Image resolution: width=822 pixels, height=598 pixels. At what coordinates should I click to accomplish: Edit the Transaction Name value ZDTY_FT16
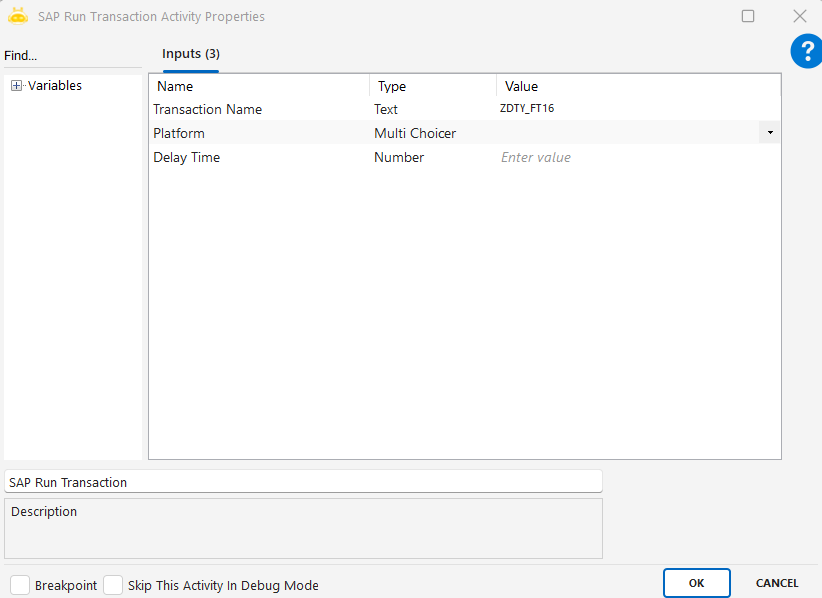(x=638, y=109)
